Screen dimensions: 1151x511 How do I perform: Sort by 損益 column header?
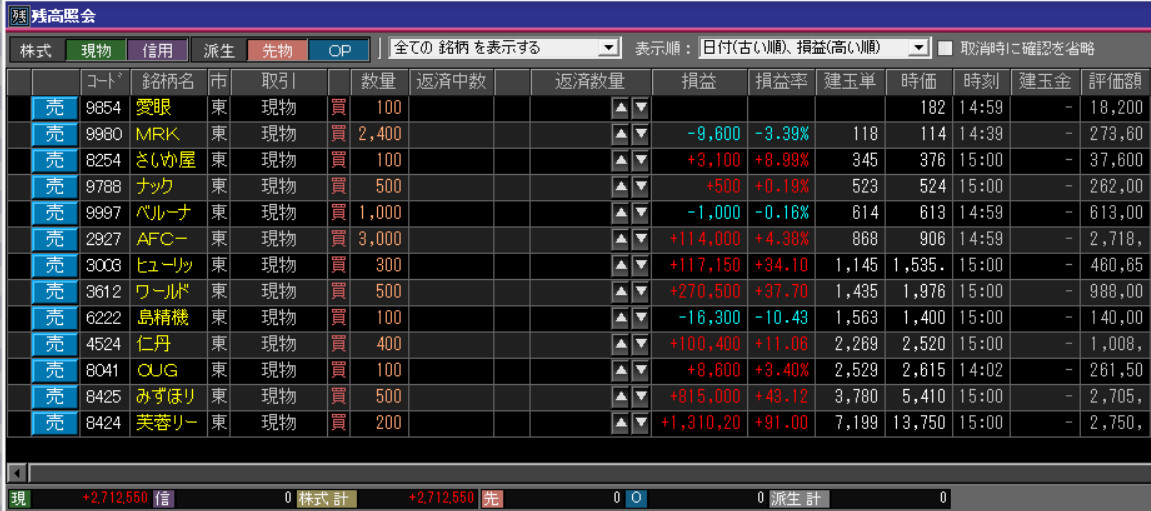coord(699,81)
